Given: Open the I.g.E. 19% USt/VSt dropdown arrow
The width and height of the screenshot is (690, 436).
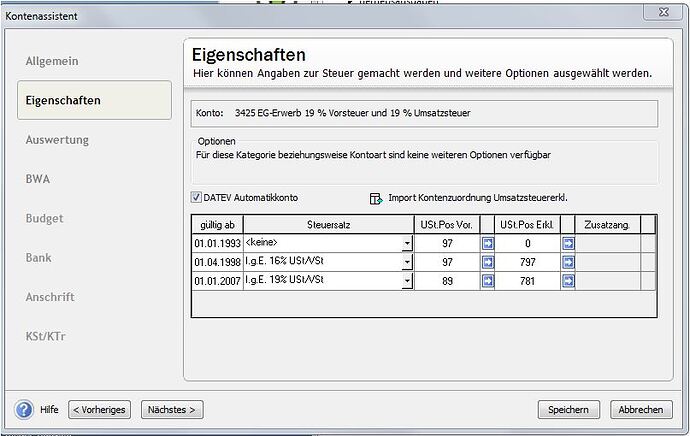Looking at the screenshot, I should pos(407,281).
